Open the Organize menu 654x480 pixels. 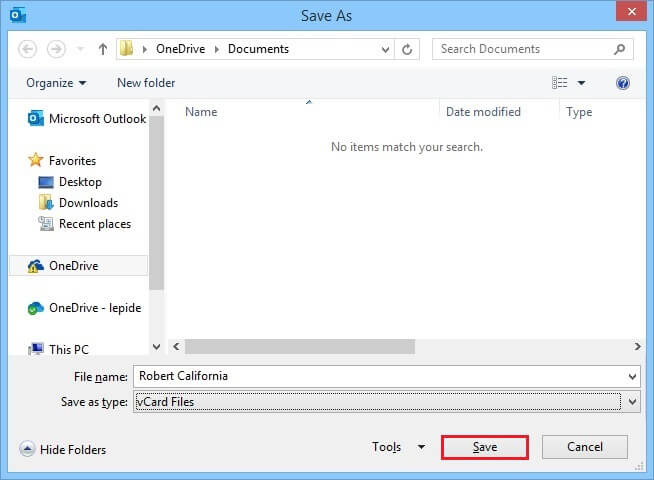[56, 83]
